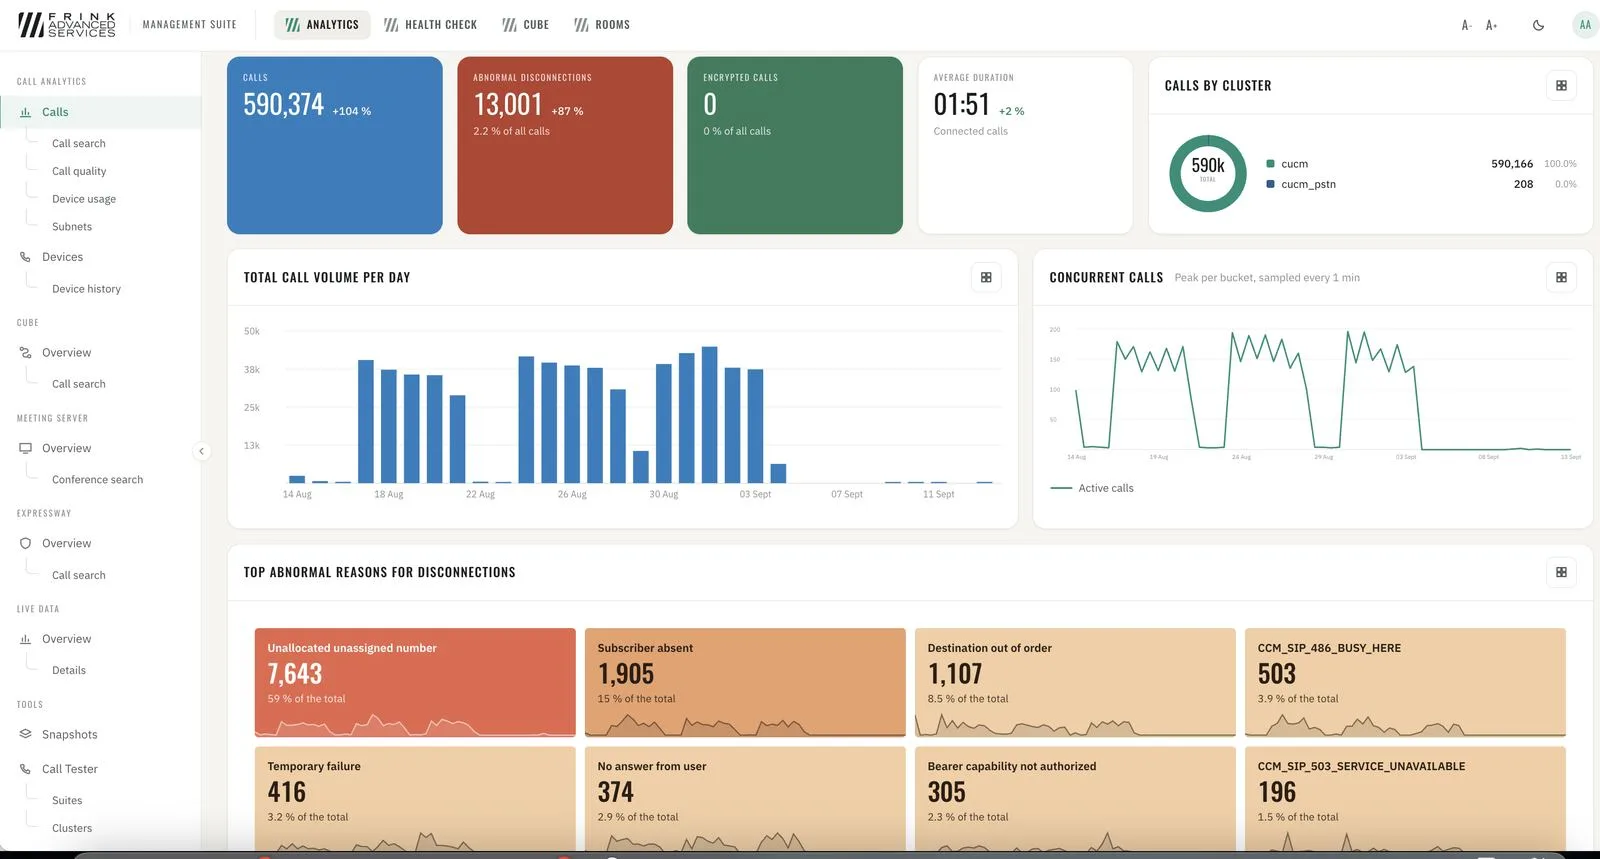Select the red Abnormal Disconnections card
The width and height of the screenshot is (1600, 859).
tap(565, 145)
